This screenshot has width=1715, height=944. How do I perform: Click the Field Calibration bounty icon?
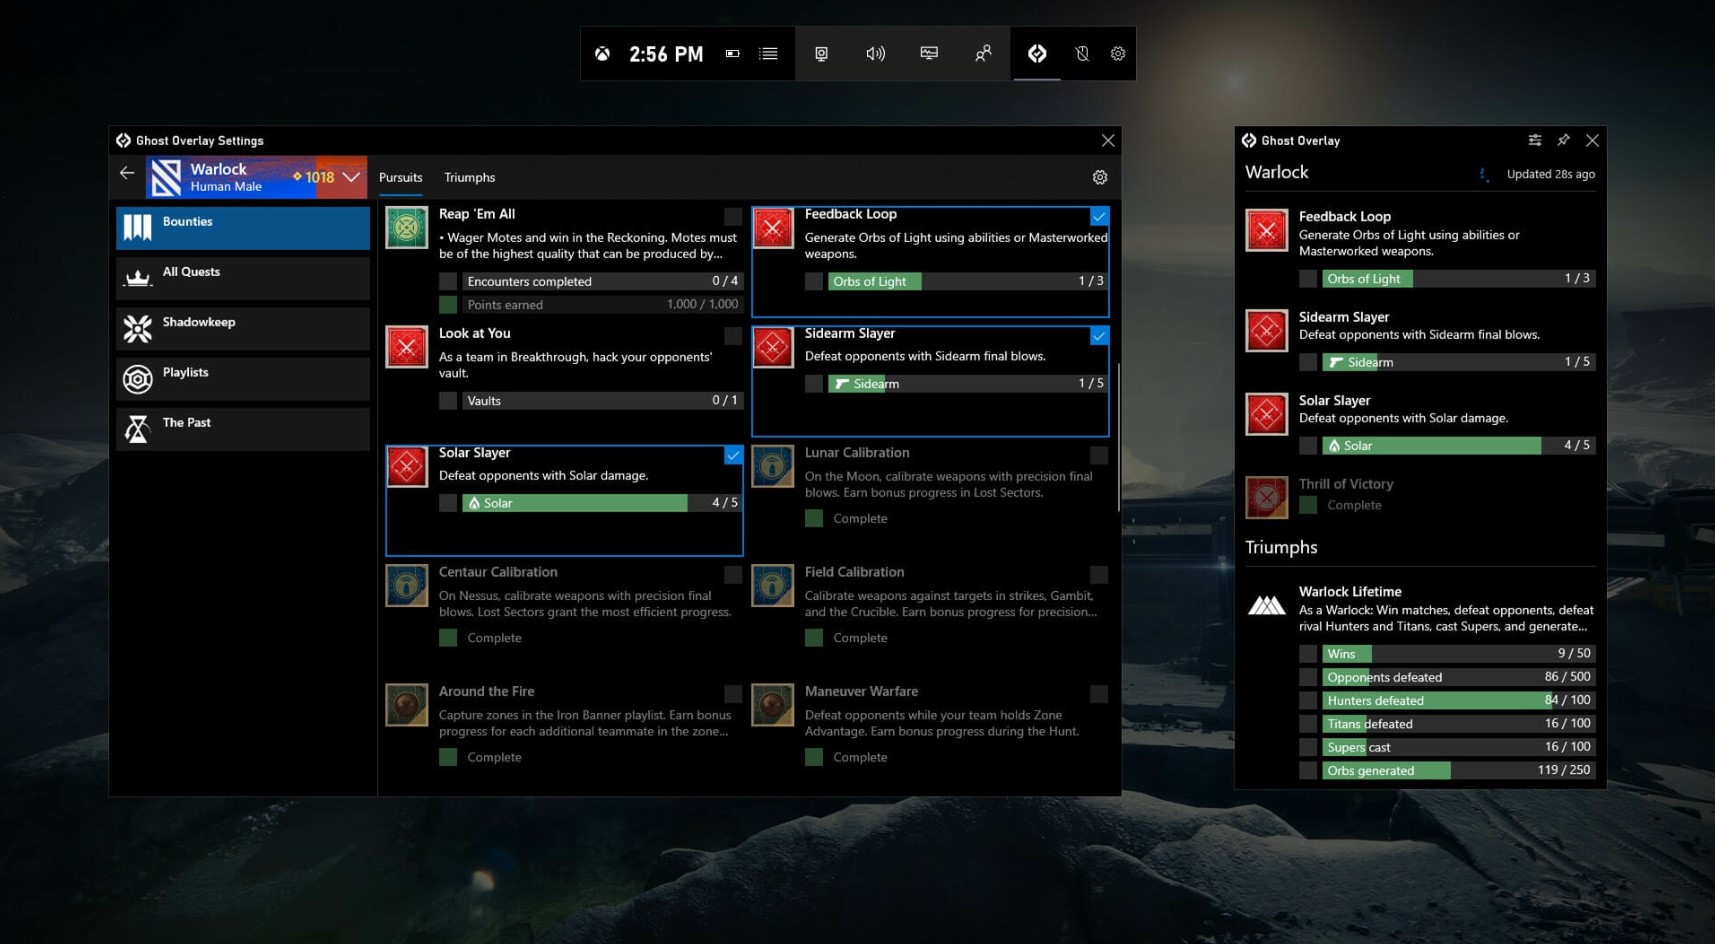pos(773,585)
